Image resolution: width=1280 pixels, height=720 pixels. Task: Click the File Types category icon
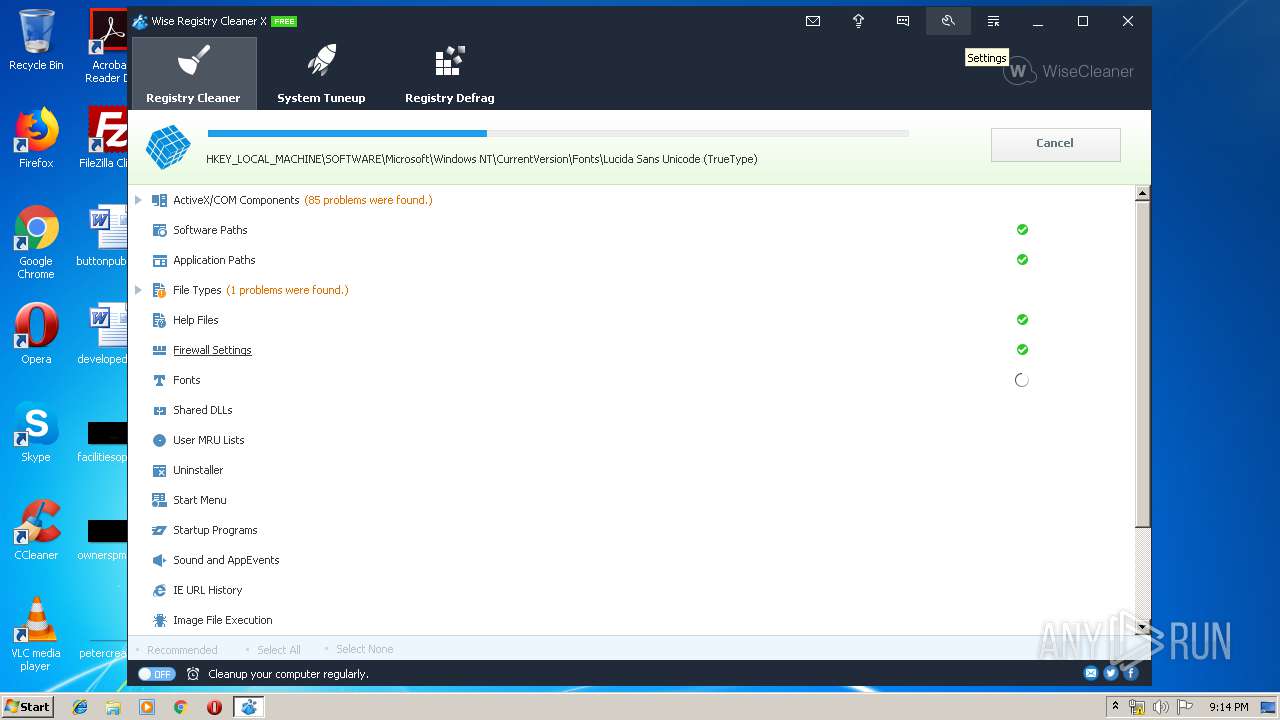point(159,290)
